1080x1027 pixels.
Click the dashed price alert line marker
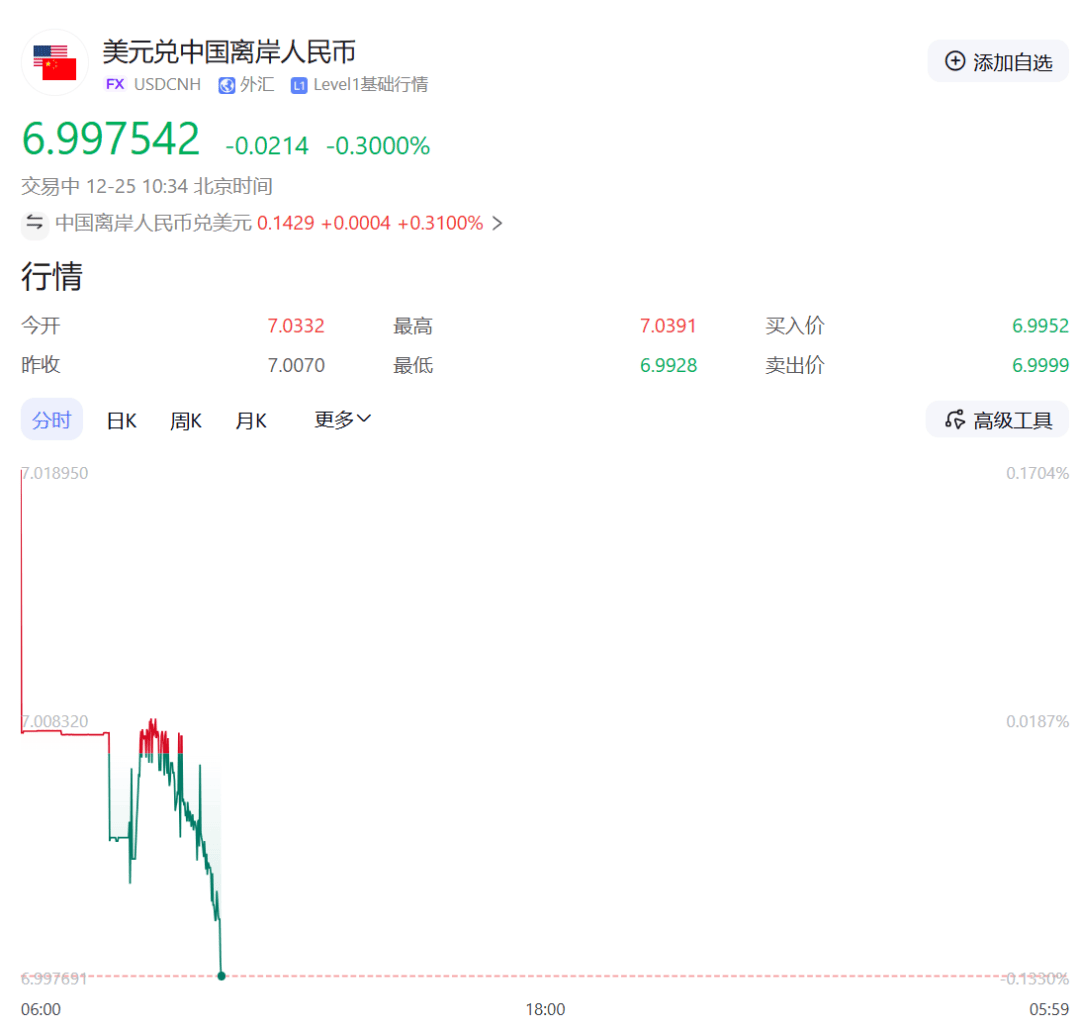[x=600, y=975]
